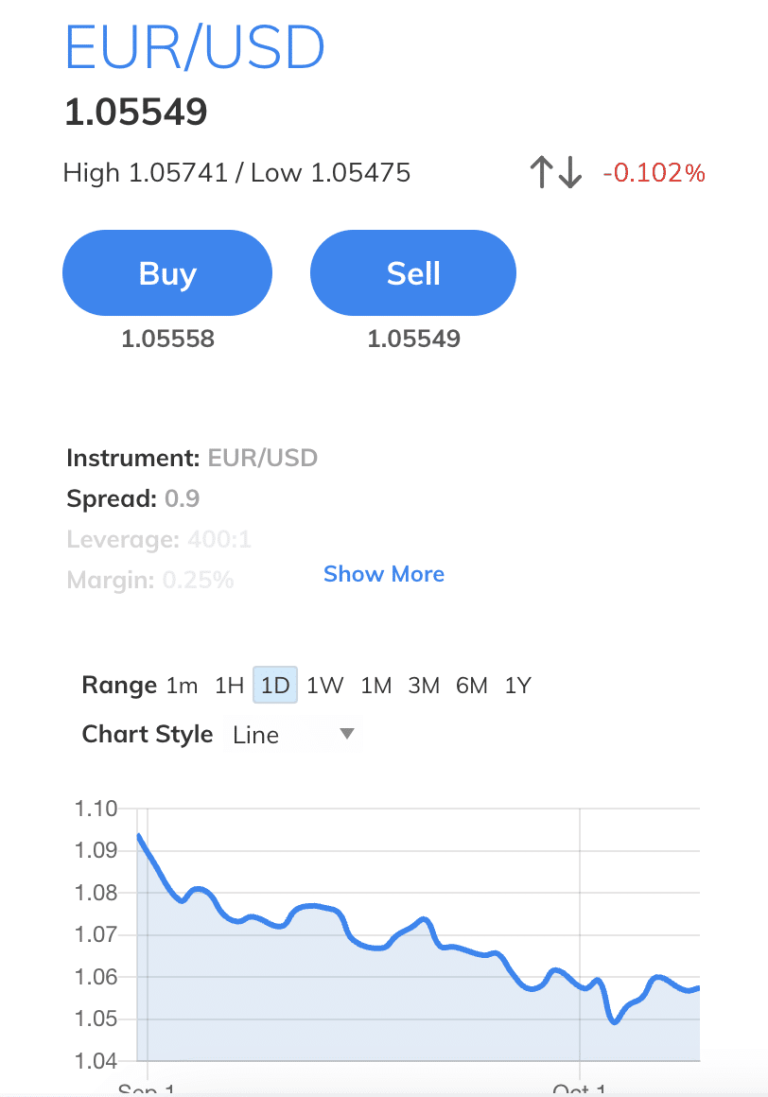
Task: Click the chart's lowest dip after Oct 1
Action: click(x=615, y=1021)
